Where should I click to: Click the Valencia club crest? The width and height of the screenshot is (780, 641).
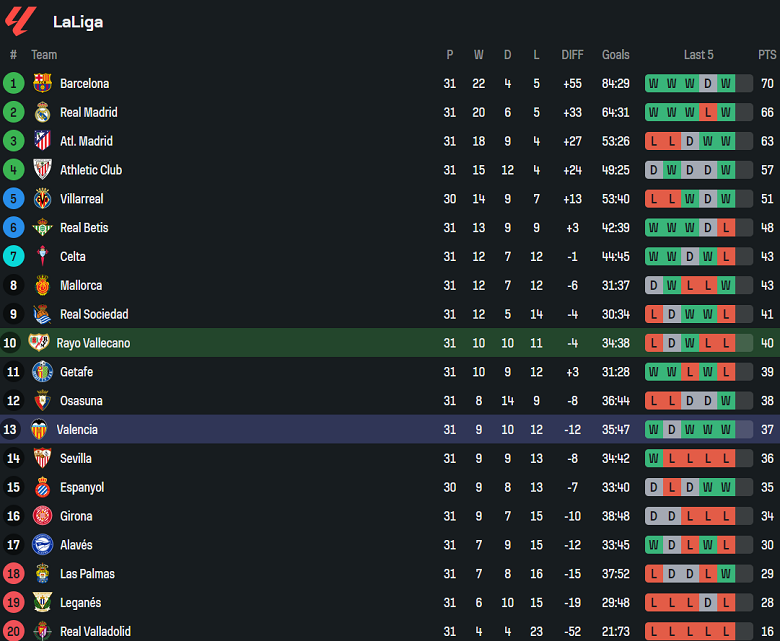tap(38, 430)
